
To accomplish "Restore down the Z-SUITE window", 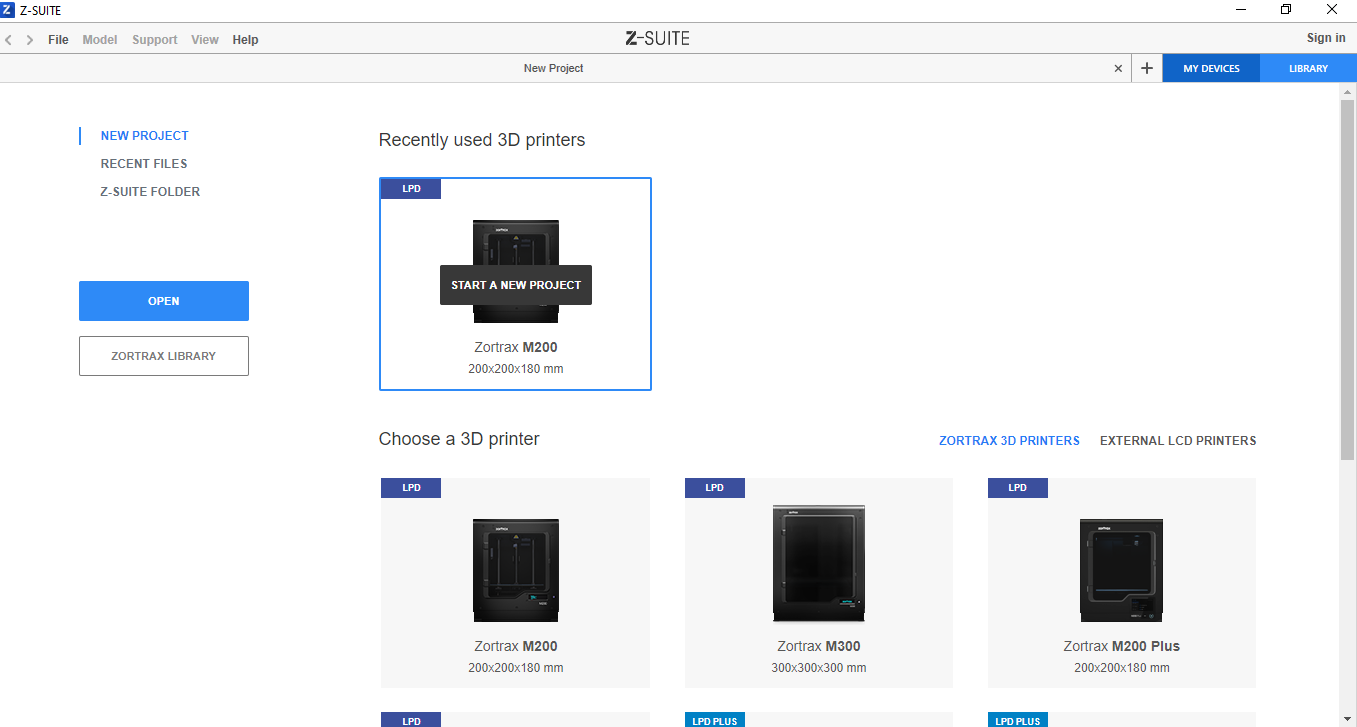I will tap(1286, 10).
